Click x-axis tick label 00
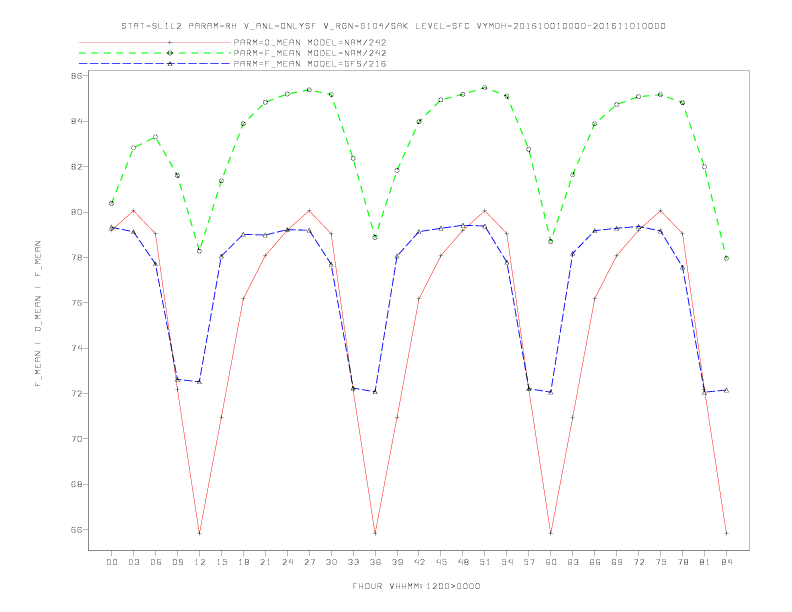This screenshot has width=792, height=612. pos(112,562)
